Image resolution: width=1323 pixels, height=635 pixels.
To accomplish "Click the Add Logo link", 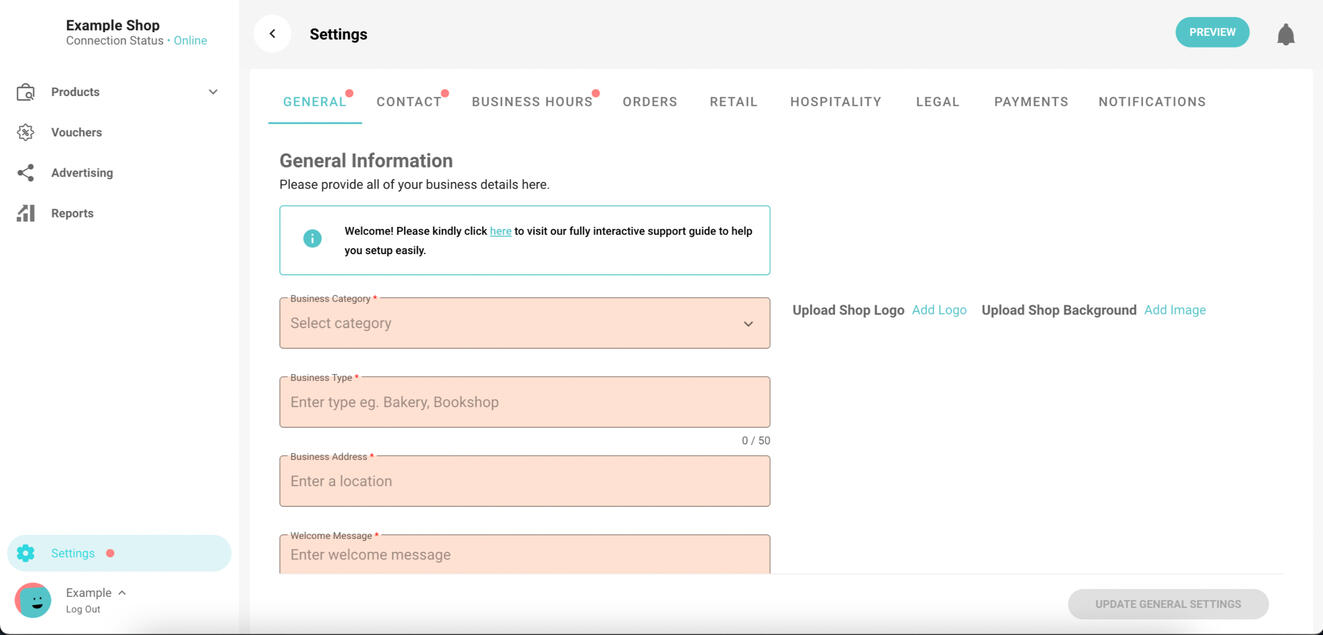I will [939, 310].
